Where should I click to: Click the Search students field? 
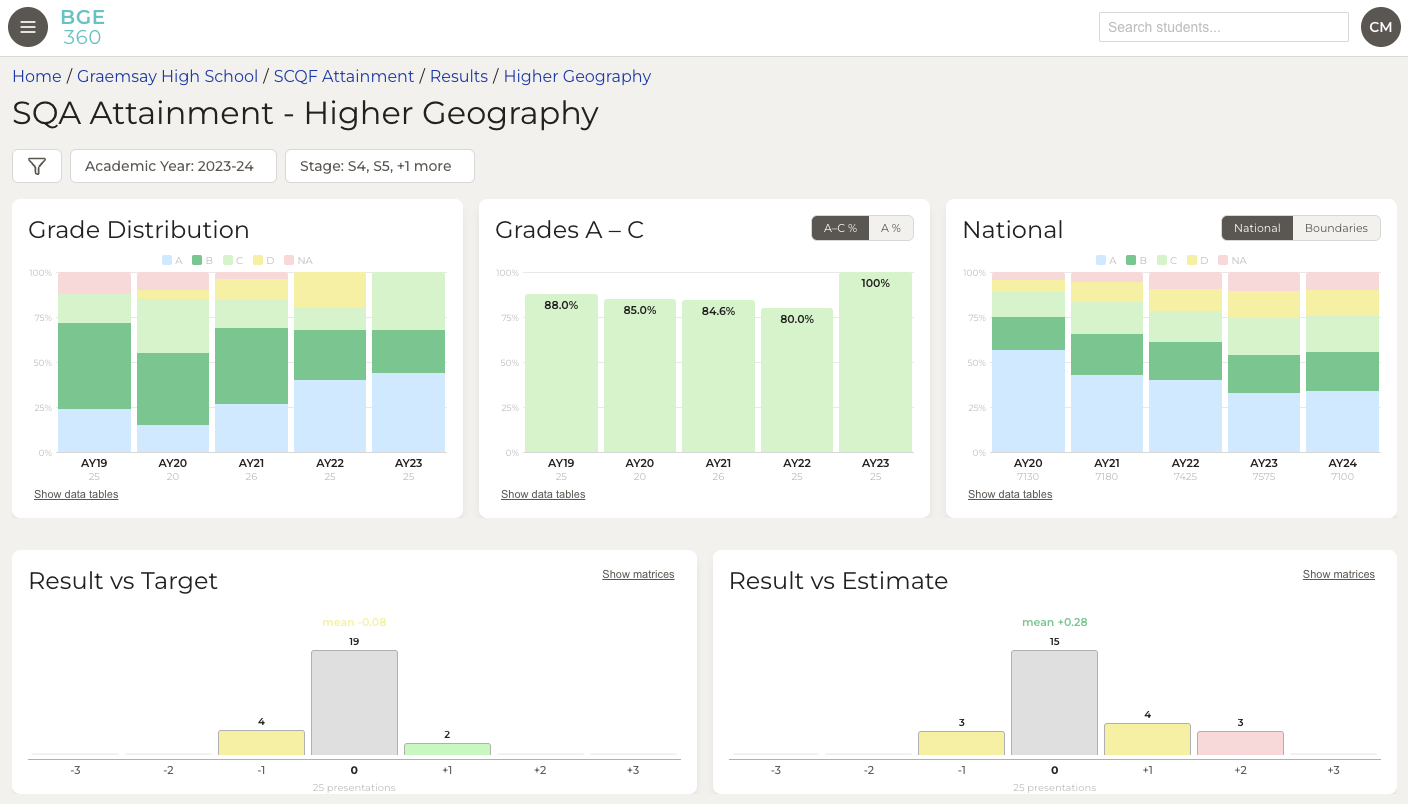[x=1224, y=27]
